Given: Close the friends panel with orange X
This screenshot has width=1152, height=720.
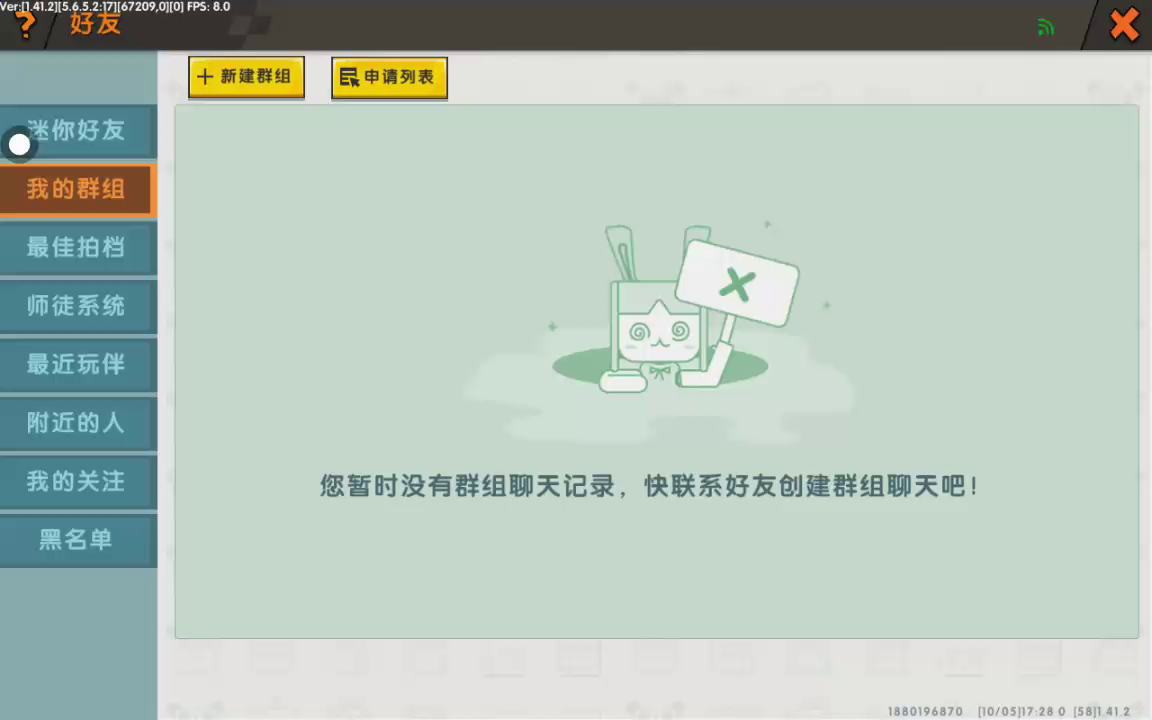Looking at the screenshot, I should pyautogui.click(x=1124, y=25).
